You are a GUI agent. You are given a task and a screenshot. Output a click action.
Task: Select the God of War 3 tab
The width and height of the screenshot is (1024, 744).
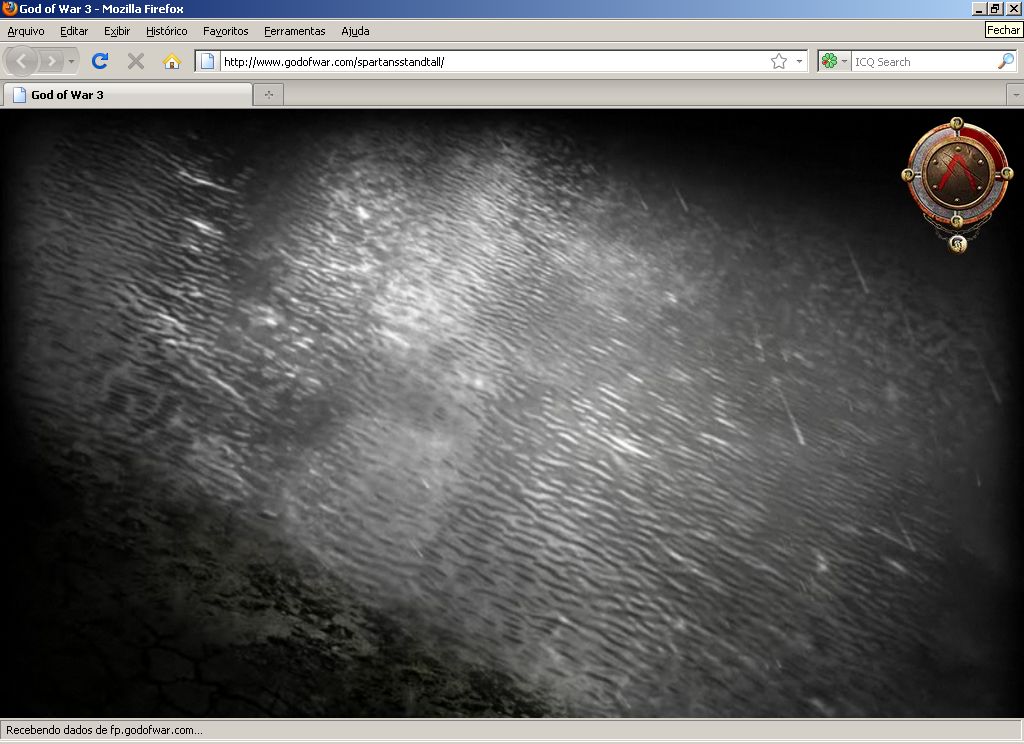click(x=127, y=95)
